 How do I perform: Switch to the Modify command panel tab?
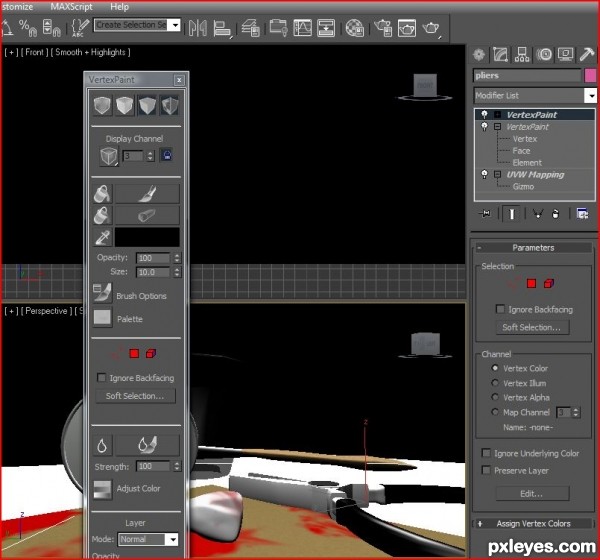500,54
